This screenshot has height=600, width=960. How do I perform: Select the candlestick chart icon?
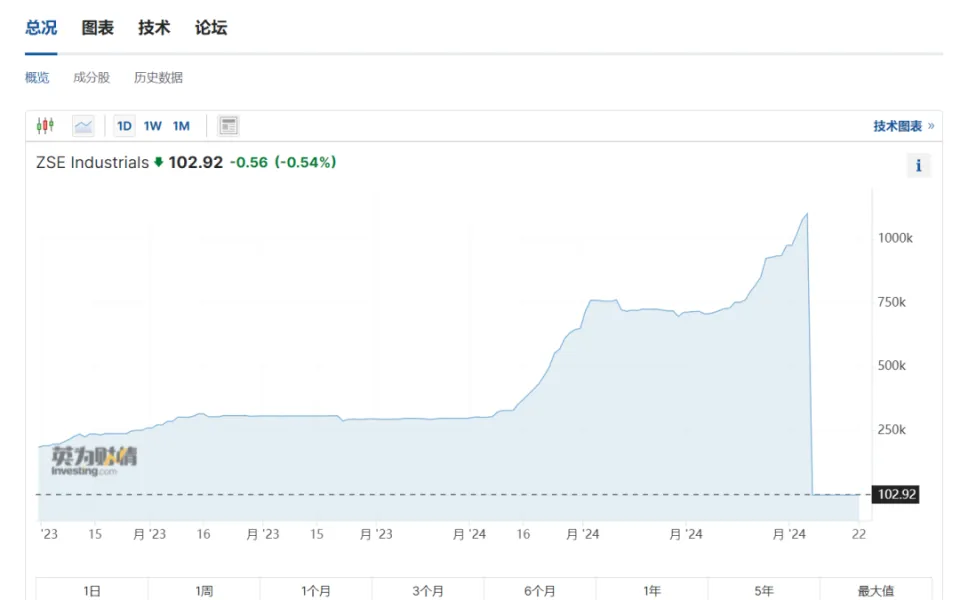(45, 126)
